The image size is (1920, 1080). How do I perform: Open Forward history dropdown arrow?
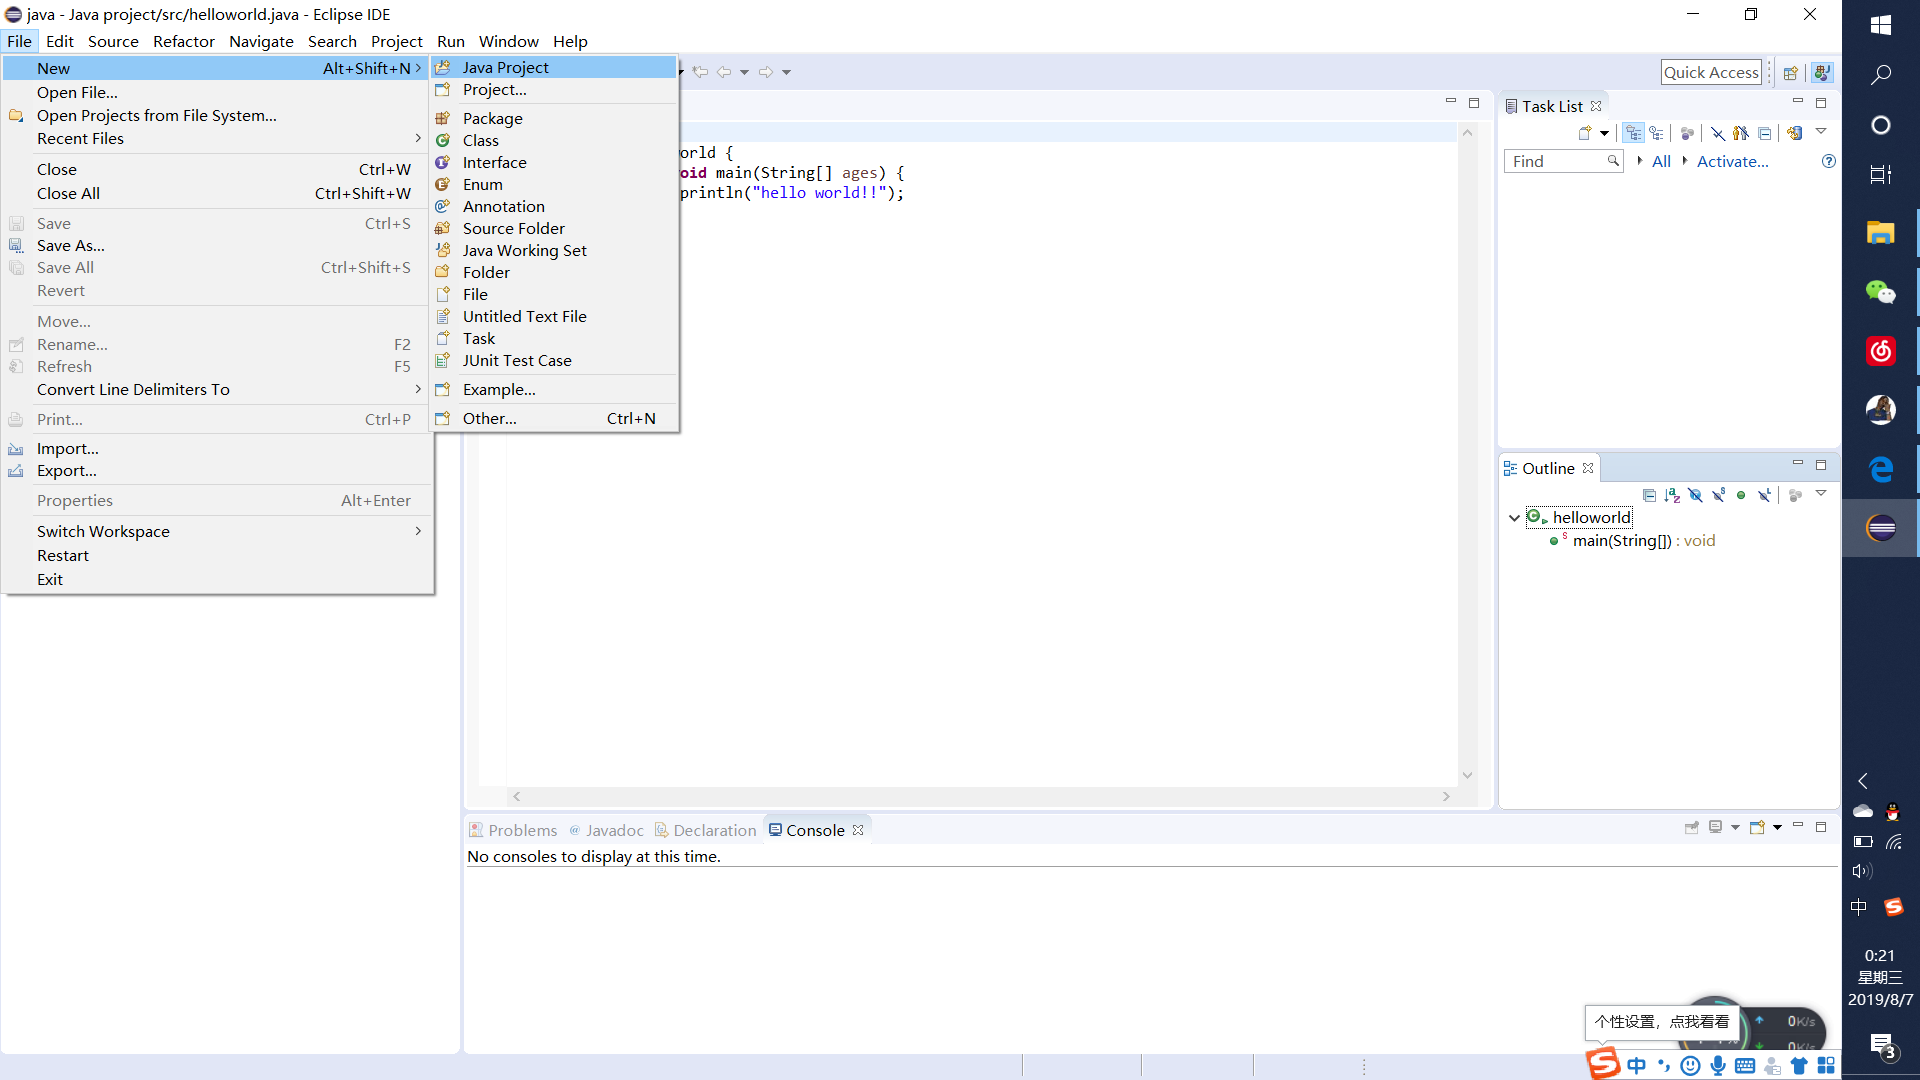point(786,72)
